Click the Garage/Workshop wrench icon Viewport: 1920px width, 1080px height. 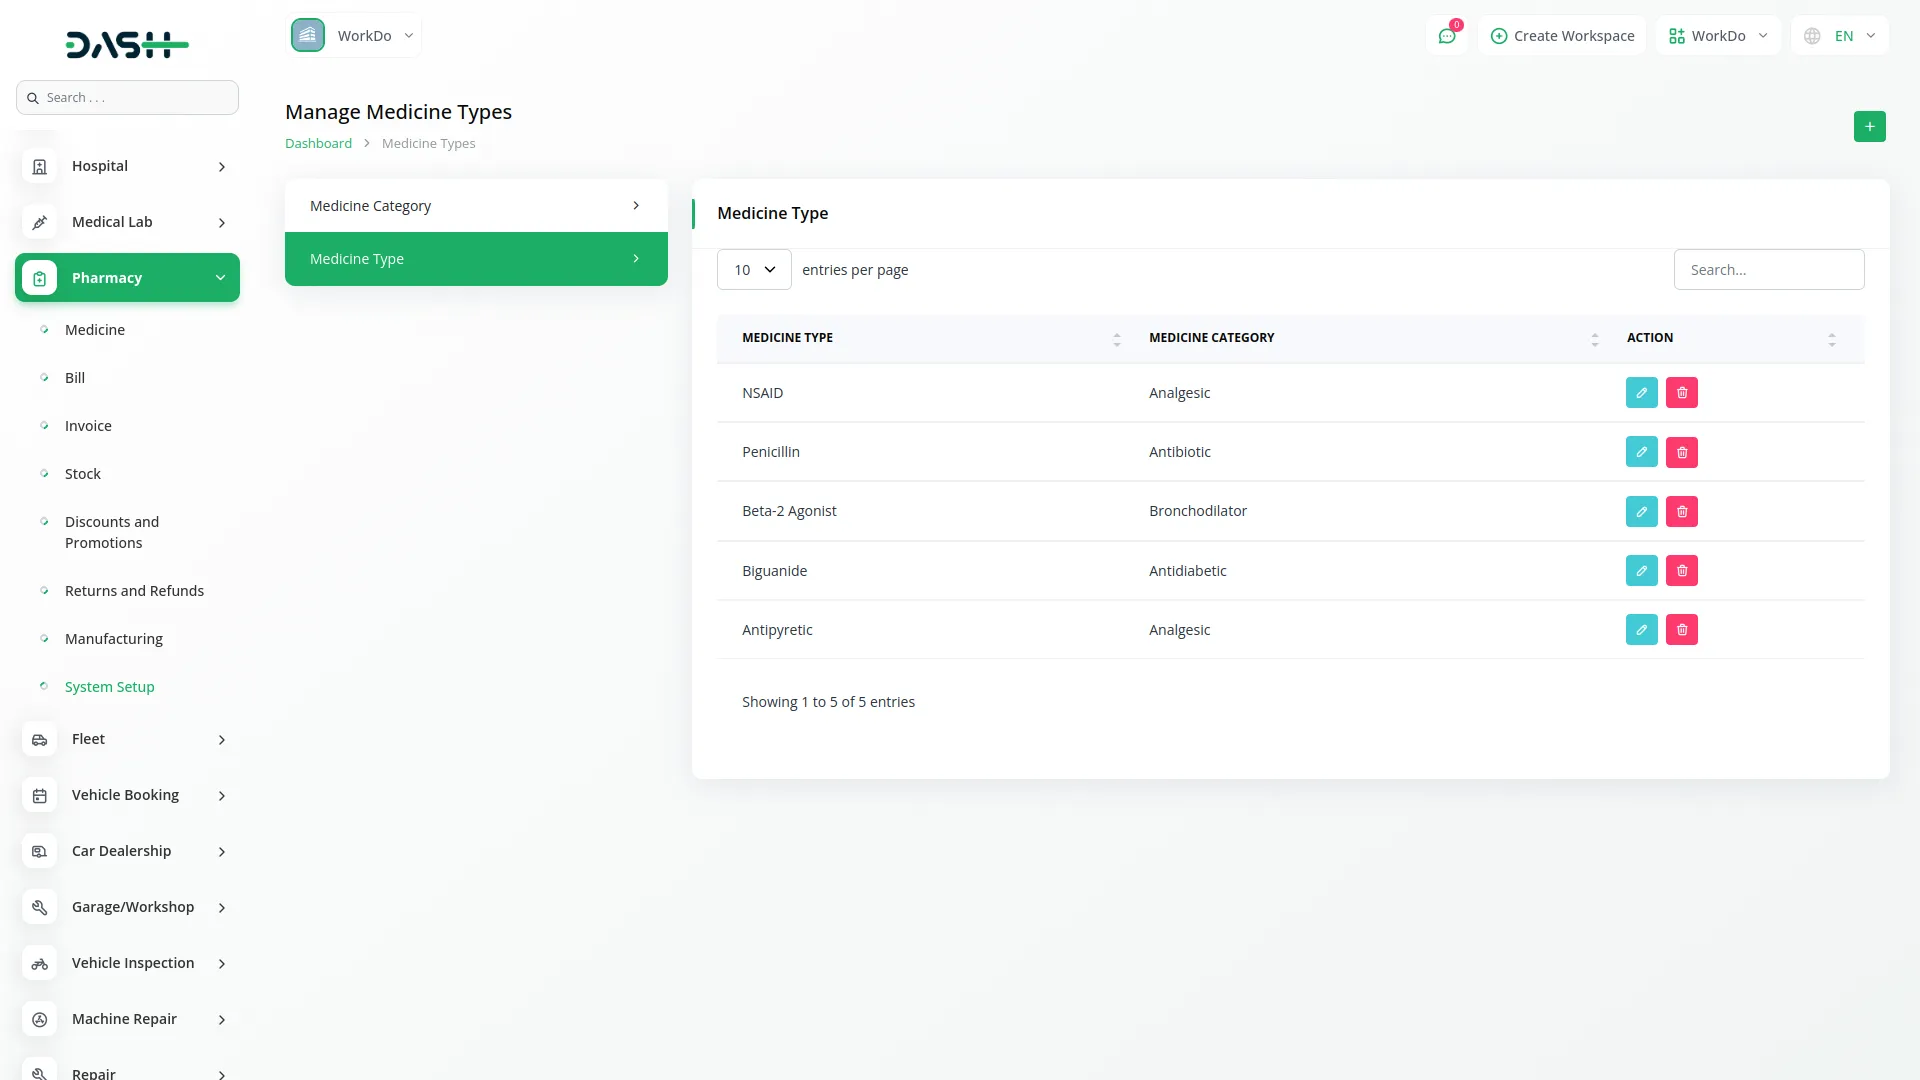click(39, 907)
